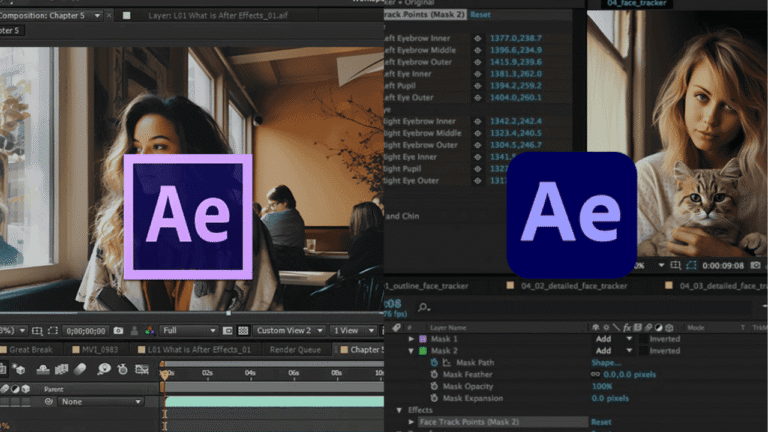768x432 pixels.
Task: Click the Show Snapshot person icon
Action: [x=134, y=331]
